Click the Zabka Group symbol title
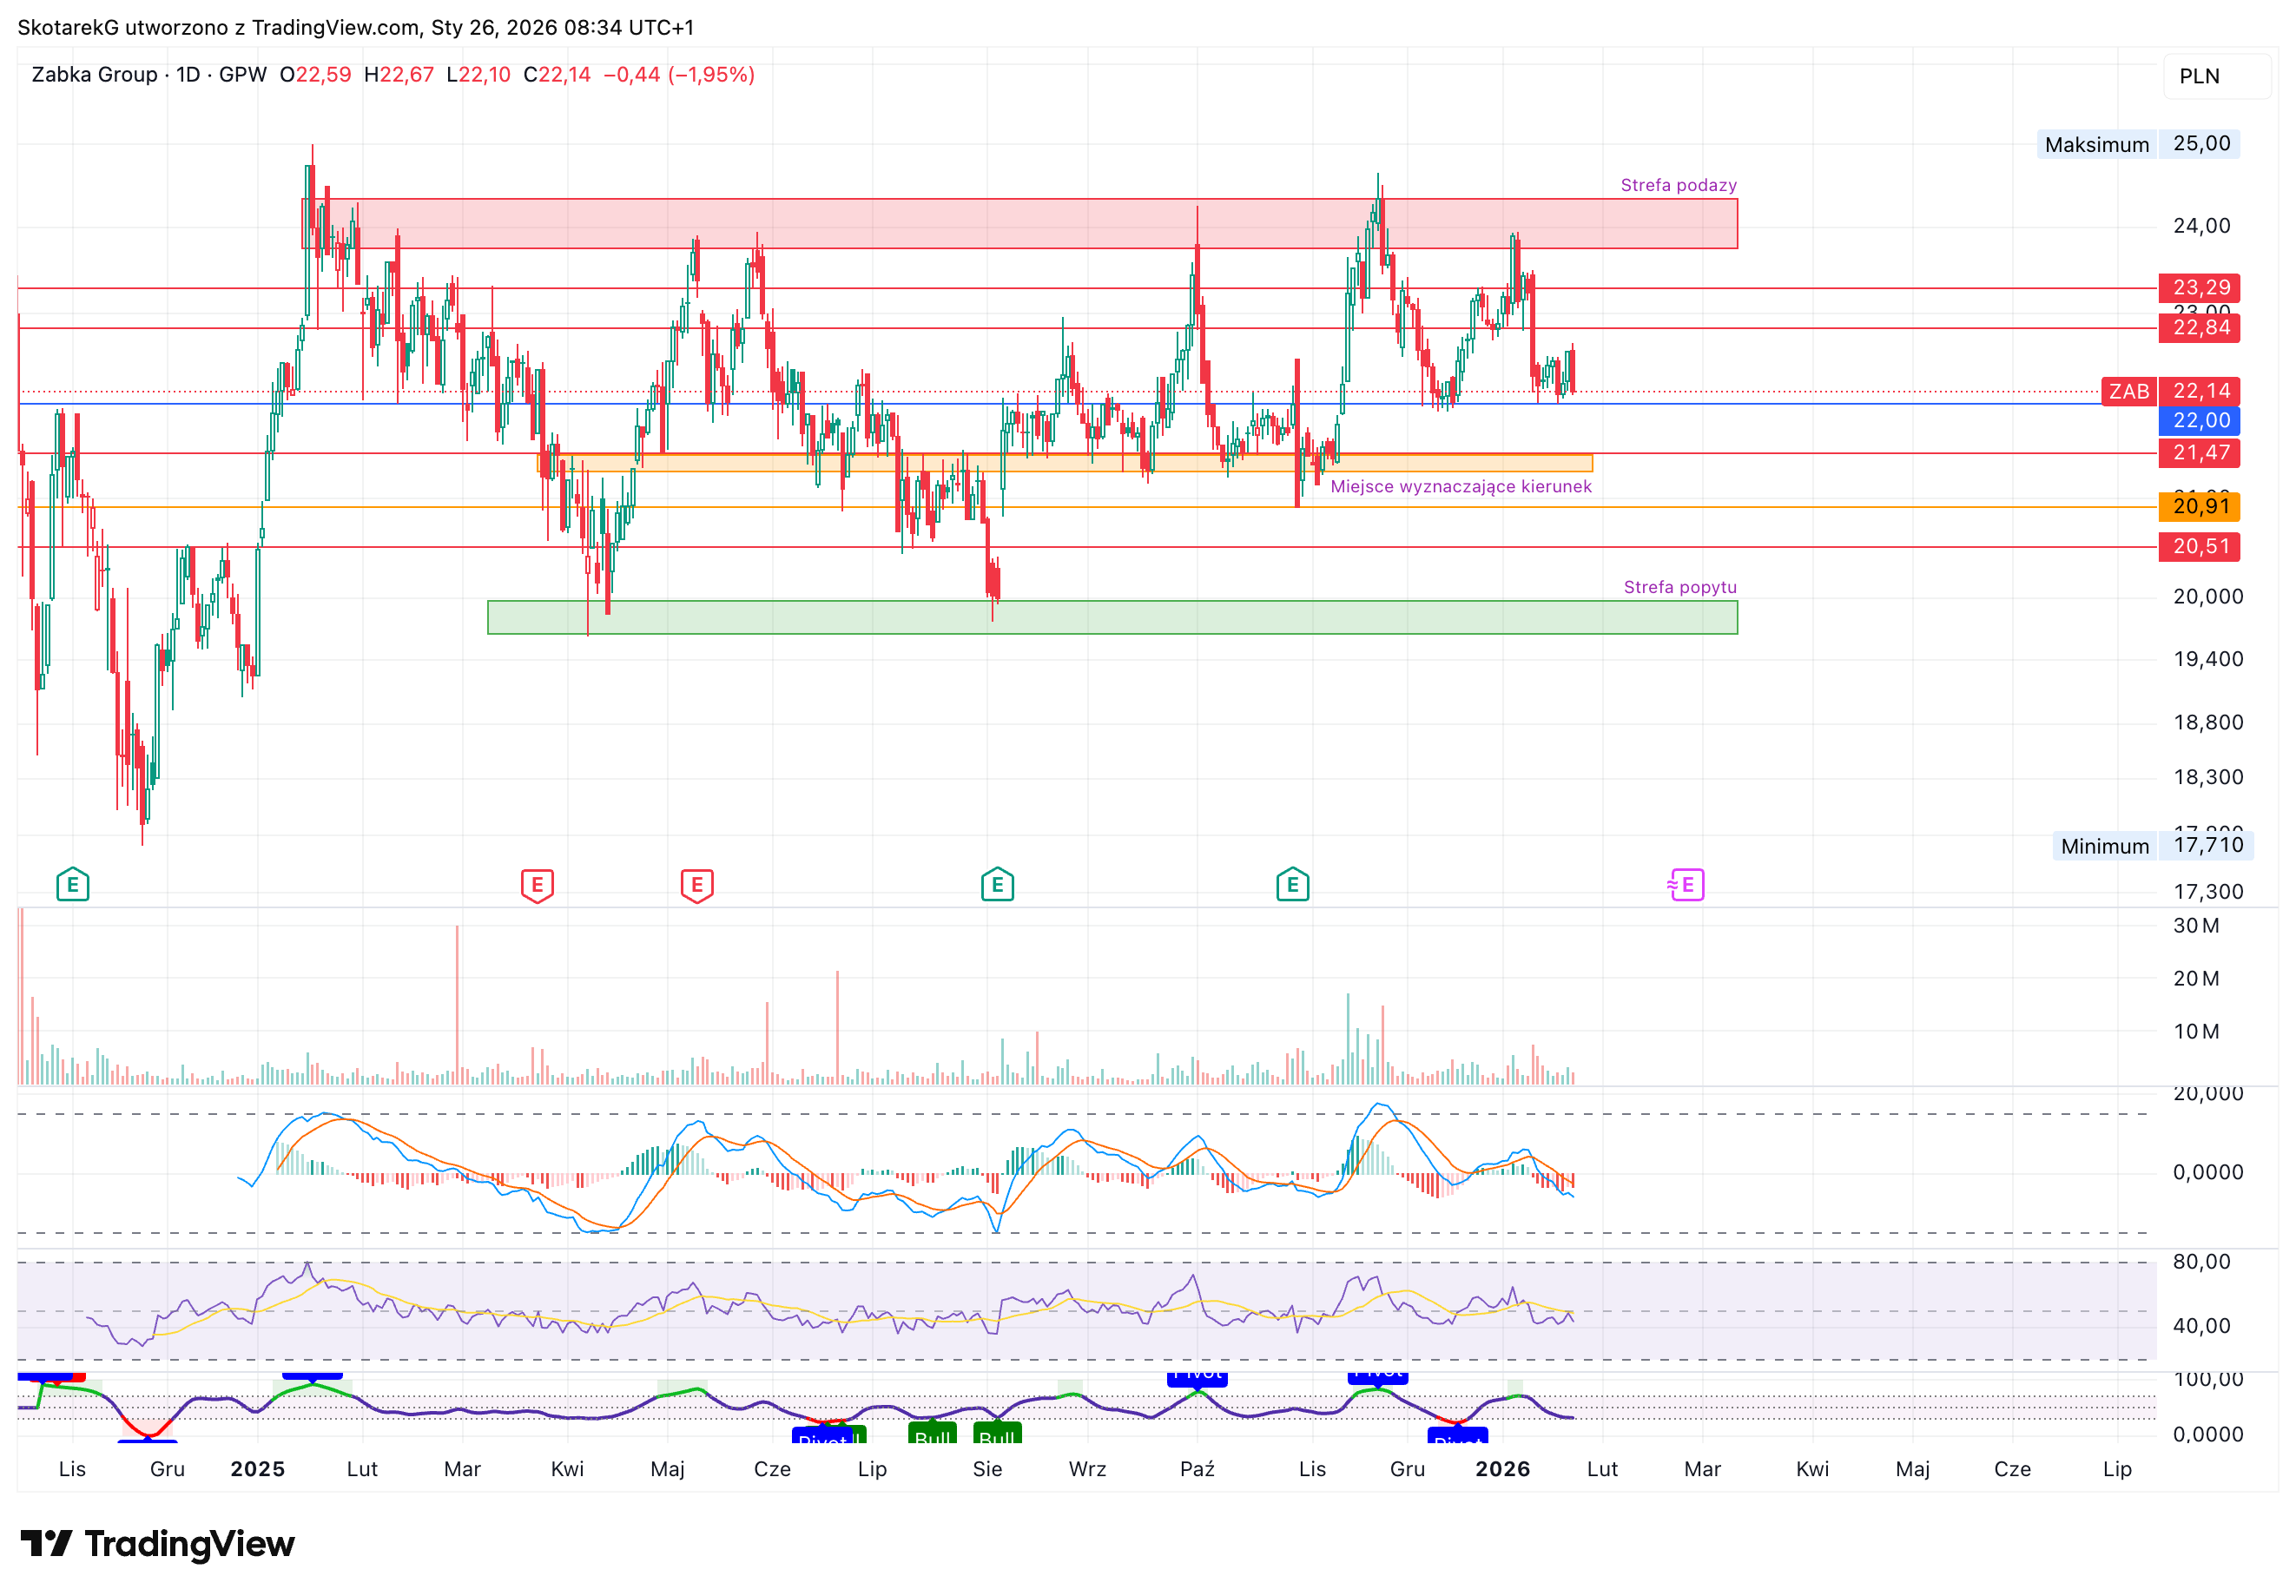The image size is (2296, 1596). (94, 75)
